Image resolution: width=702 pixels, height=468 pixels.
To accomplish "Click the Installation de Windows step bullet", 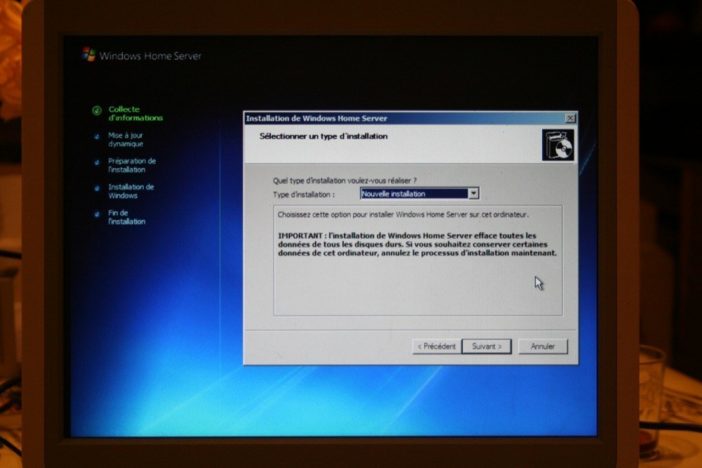I will (97, 189).
